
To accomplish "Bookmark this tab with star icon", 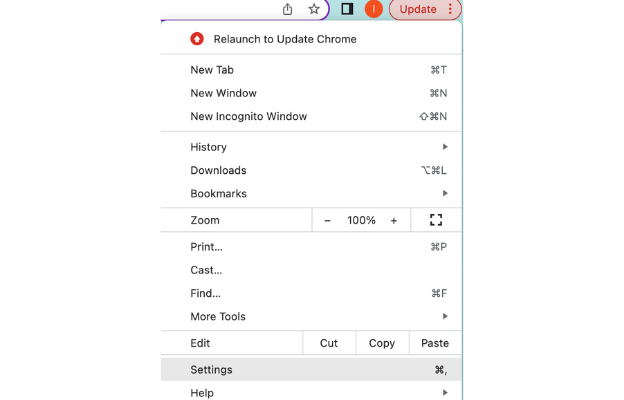I will [314, 9].
